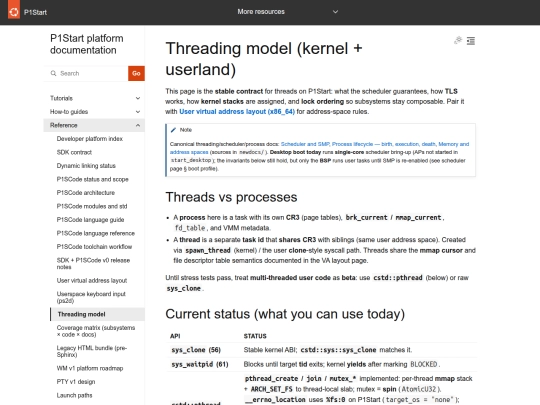540x405 pixels.
Task: Open the theme toggle icon near the title
Action: coord(458,40)
